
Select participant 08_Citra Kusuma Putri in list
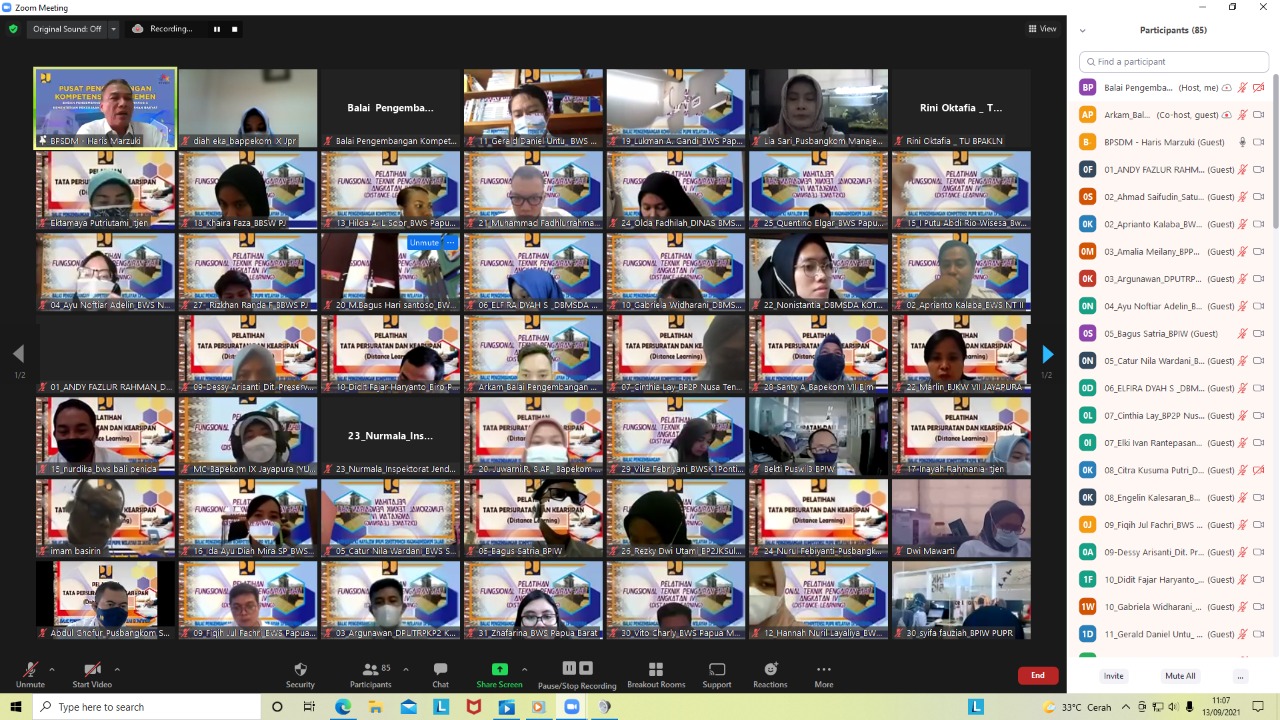[x=1173, y=470]
